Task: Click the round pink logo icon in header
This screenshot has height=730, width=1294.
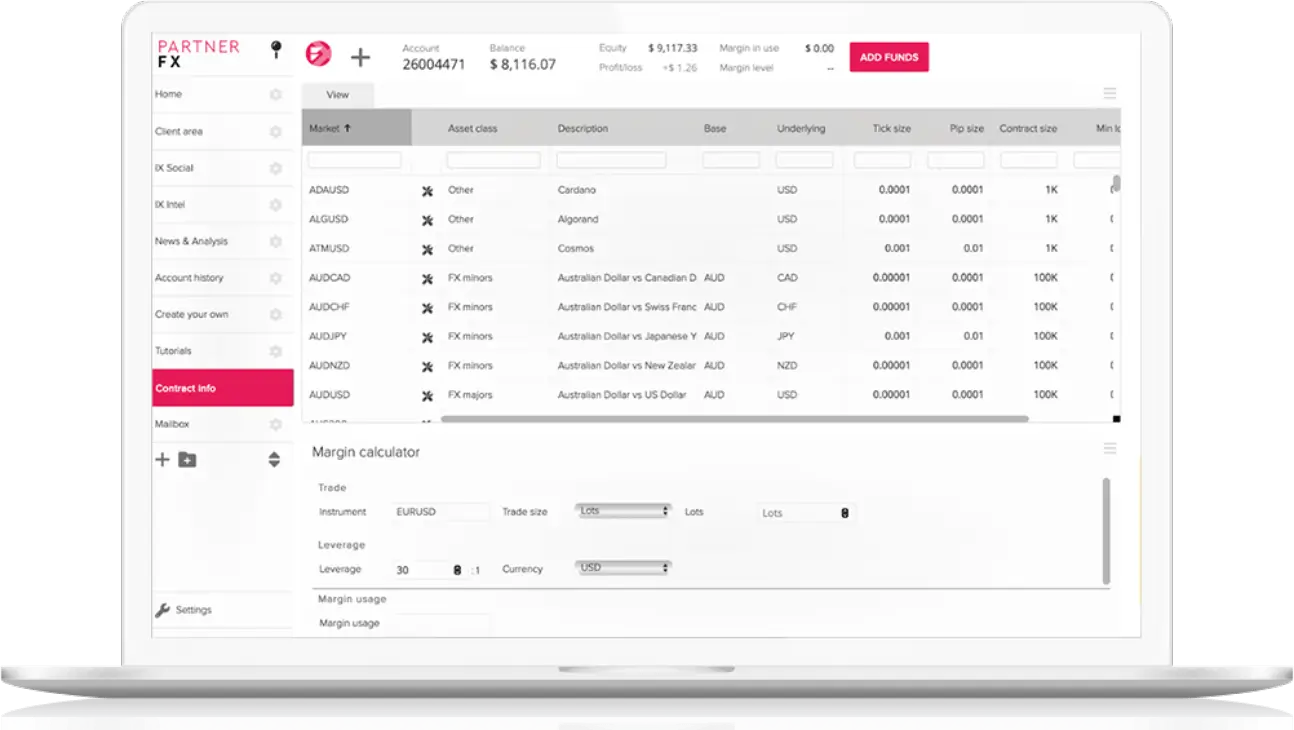Action: coord(318,54)
